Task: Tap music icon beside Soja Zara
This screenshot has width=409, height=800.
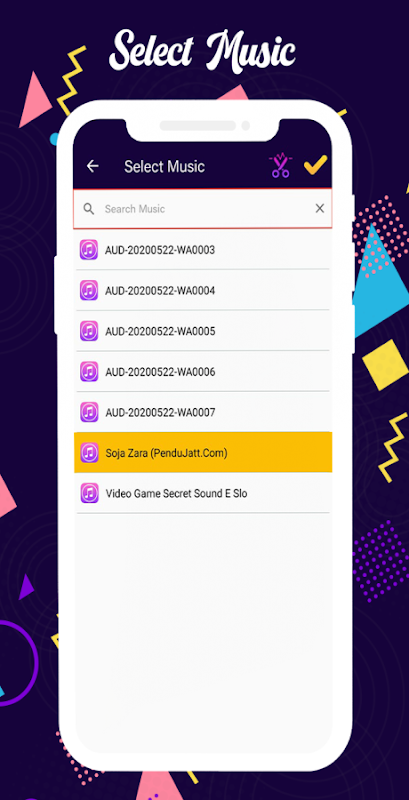Action: point(89,453)
